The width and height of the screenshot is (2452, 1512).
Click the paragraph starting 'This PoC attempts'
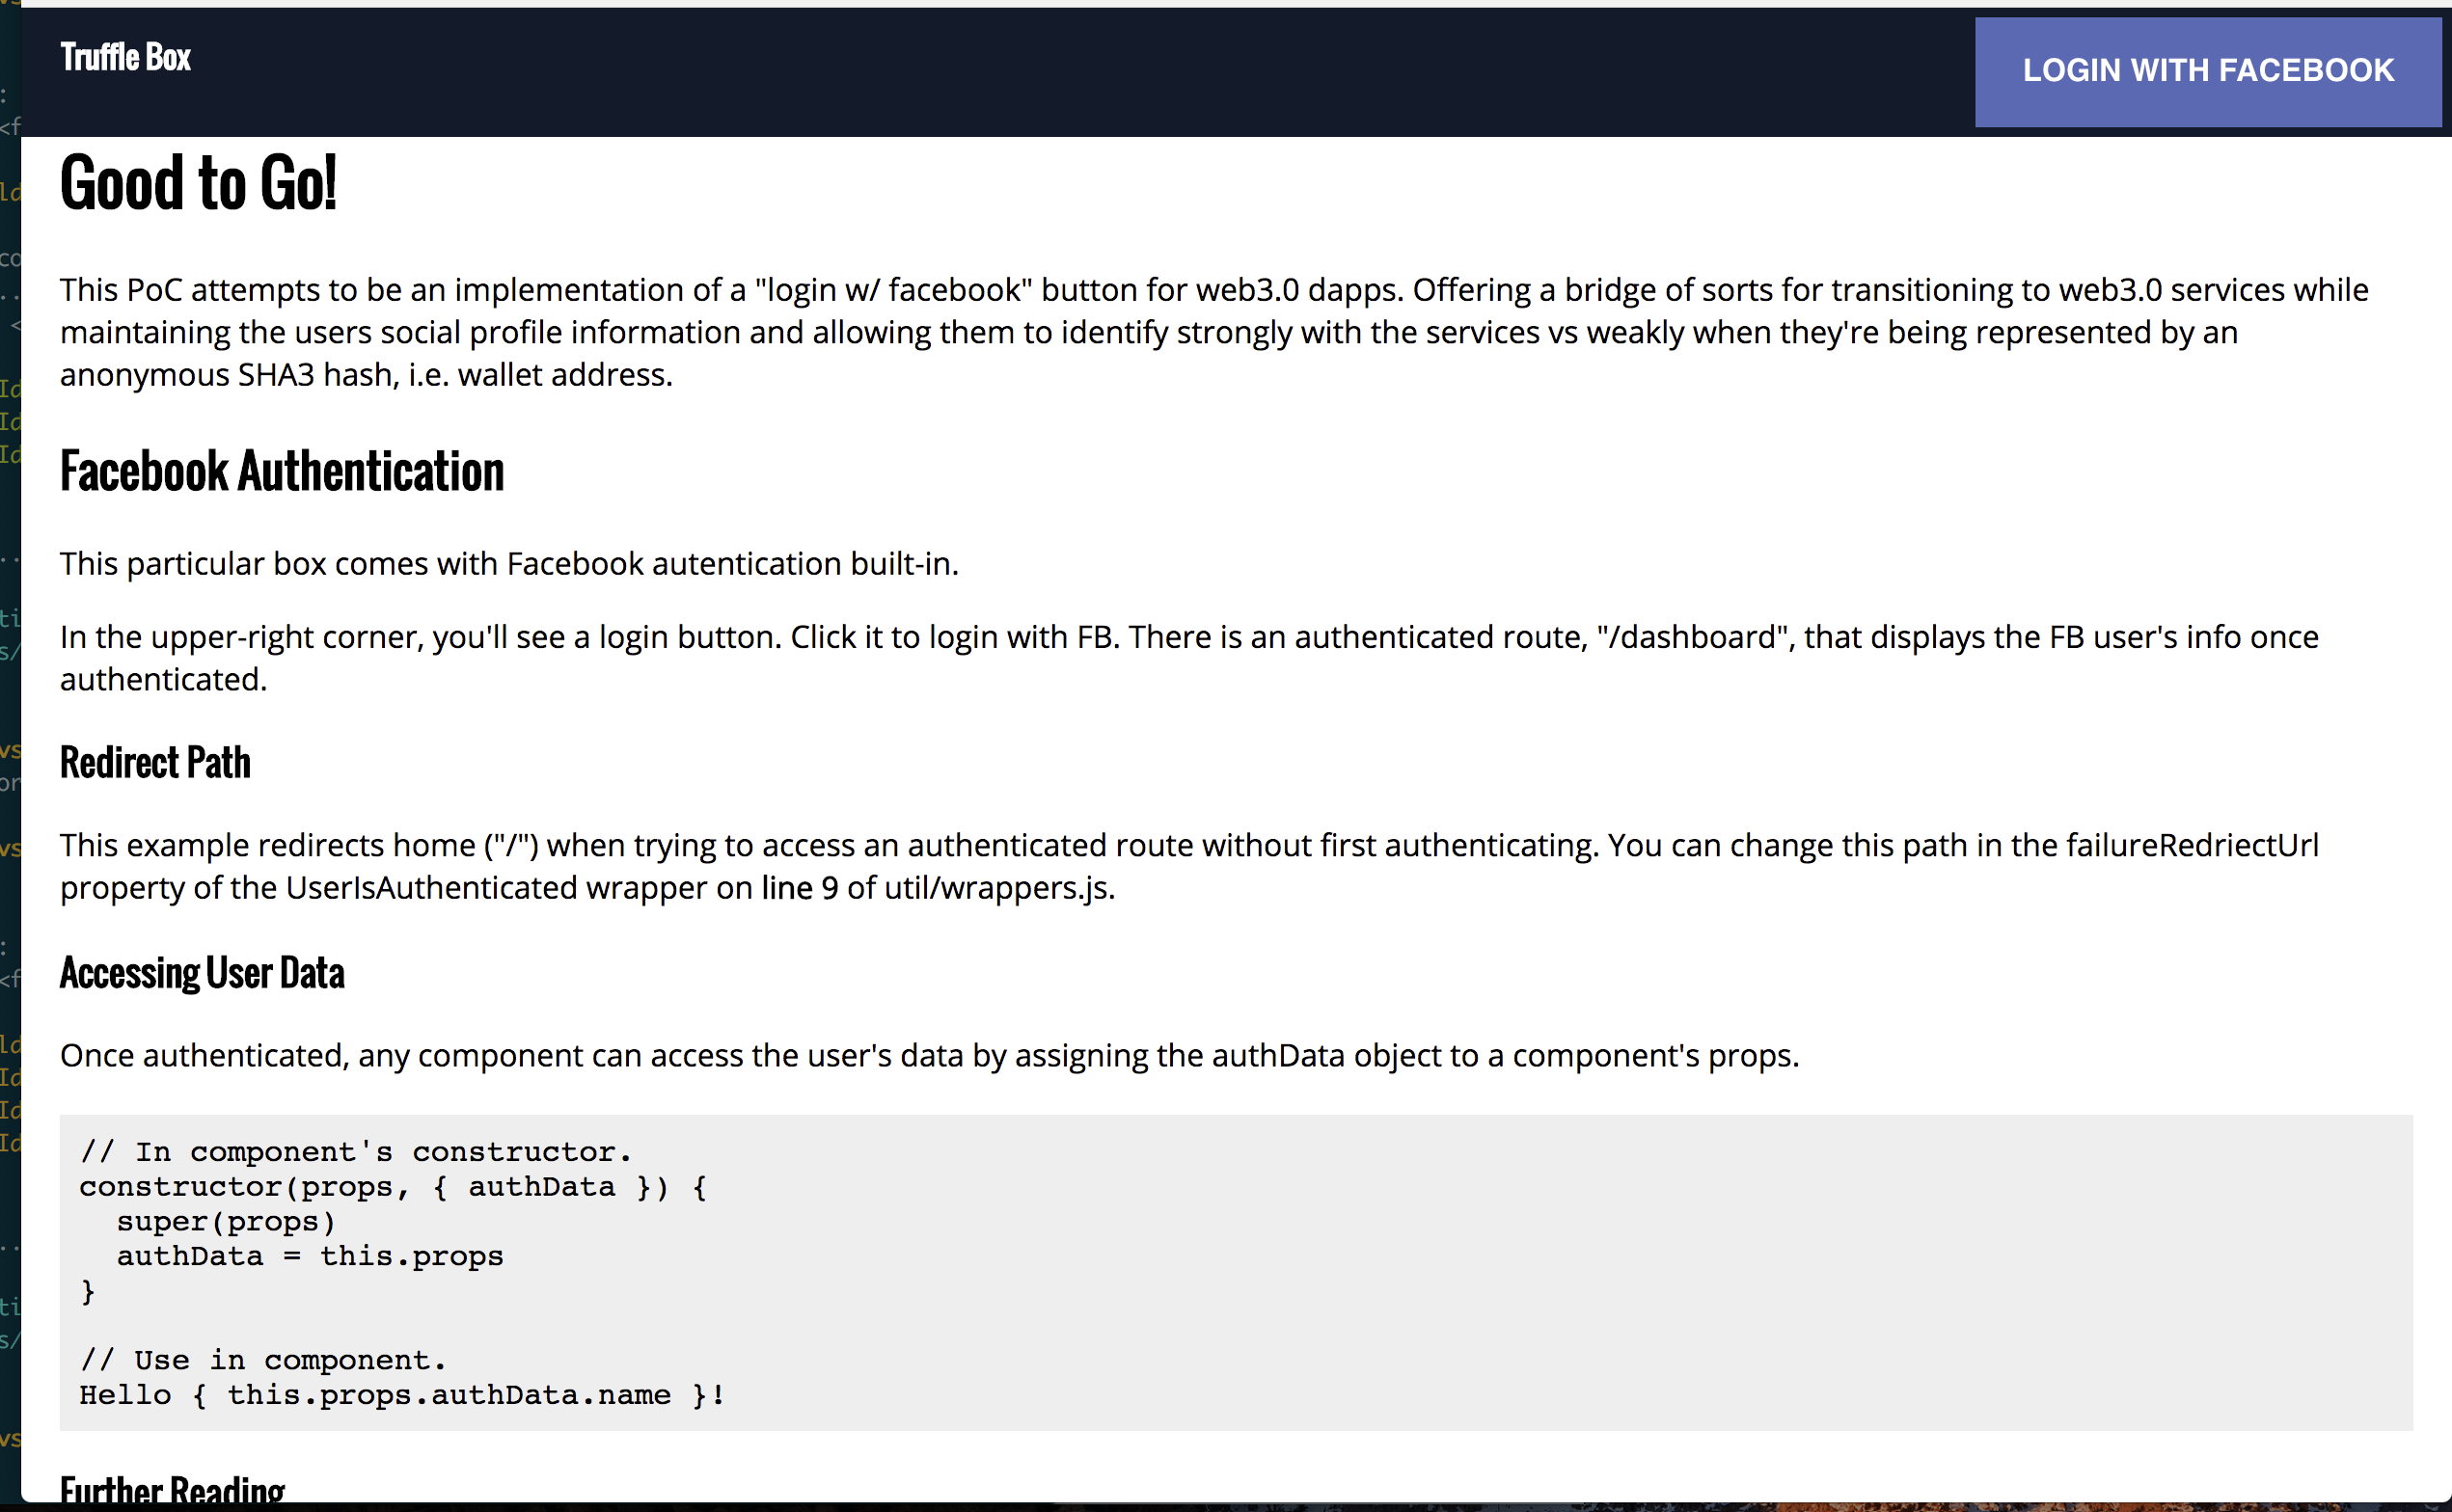(x=1200, y=332)
